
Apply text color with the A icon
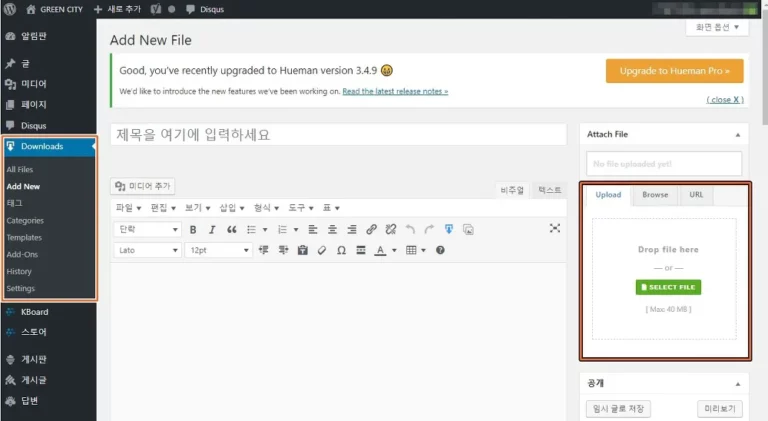coord(380,250)
